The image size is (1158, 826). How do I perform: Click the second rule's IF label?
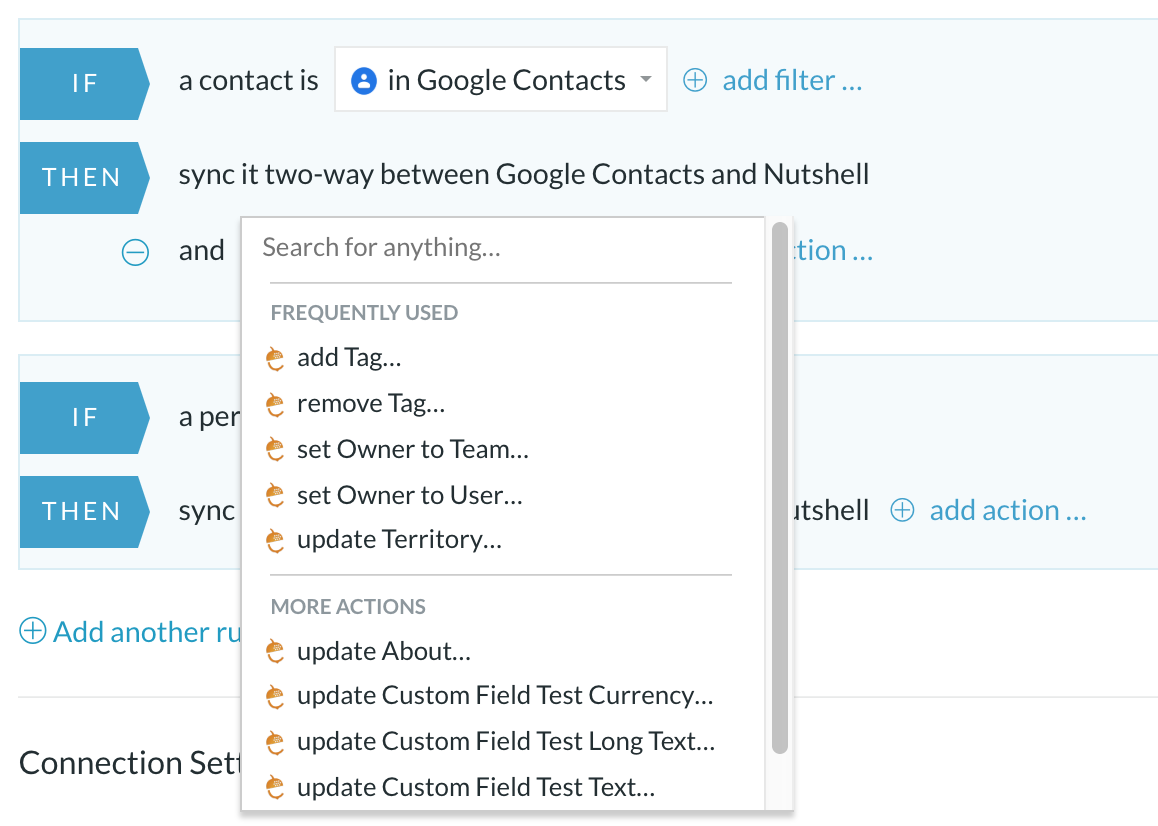coord(84,417)
